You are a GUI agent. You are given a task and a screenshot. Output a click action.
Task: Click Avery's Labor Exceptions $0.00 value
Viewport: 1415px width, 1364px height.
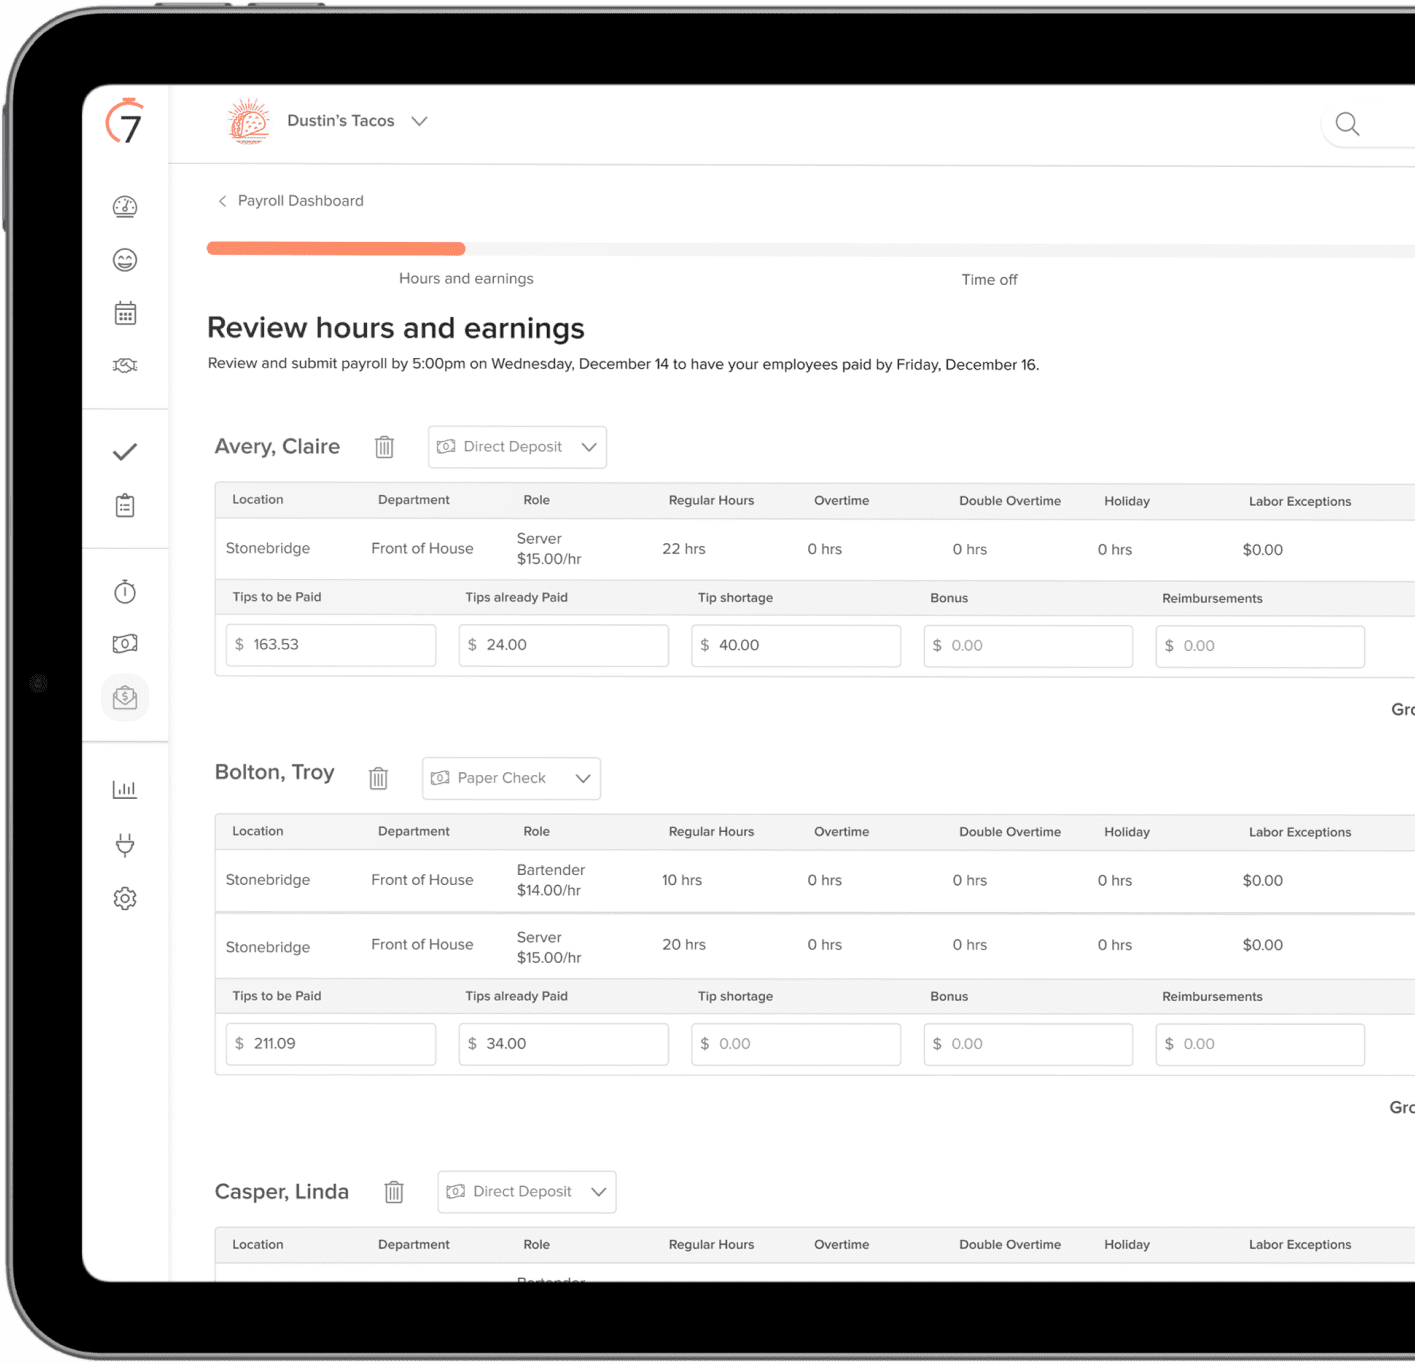(1263, 550)
